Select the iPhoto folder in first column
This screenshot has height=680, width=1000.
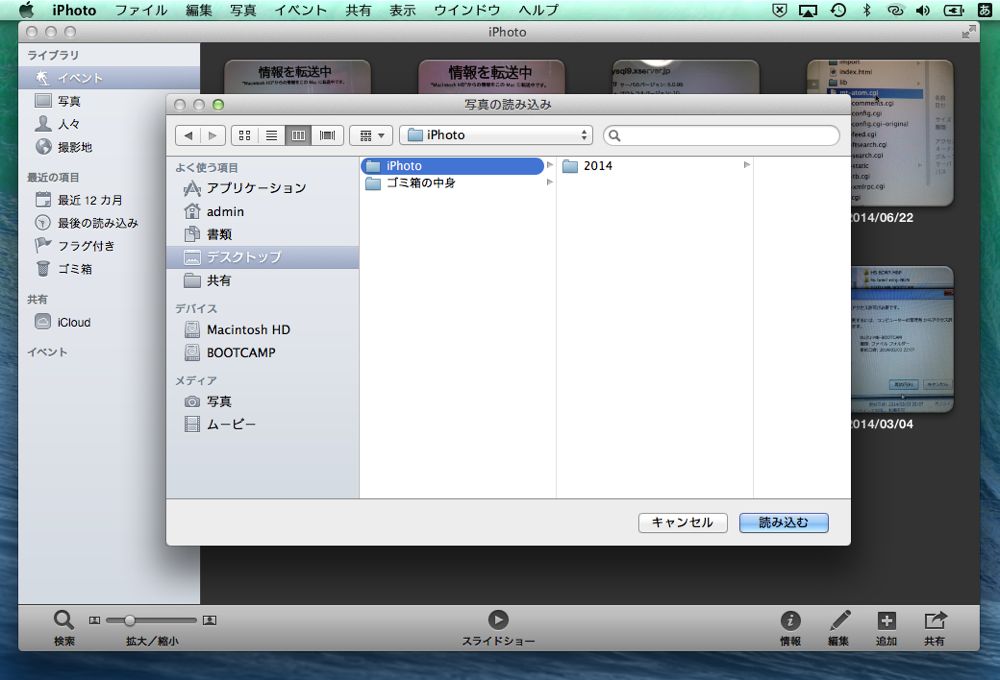[x=452, y=166]
